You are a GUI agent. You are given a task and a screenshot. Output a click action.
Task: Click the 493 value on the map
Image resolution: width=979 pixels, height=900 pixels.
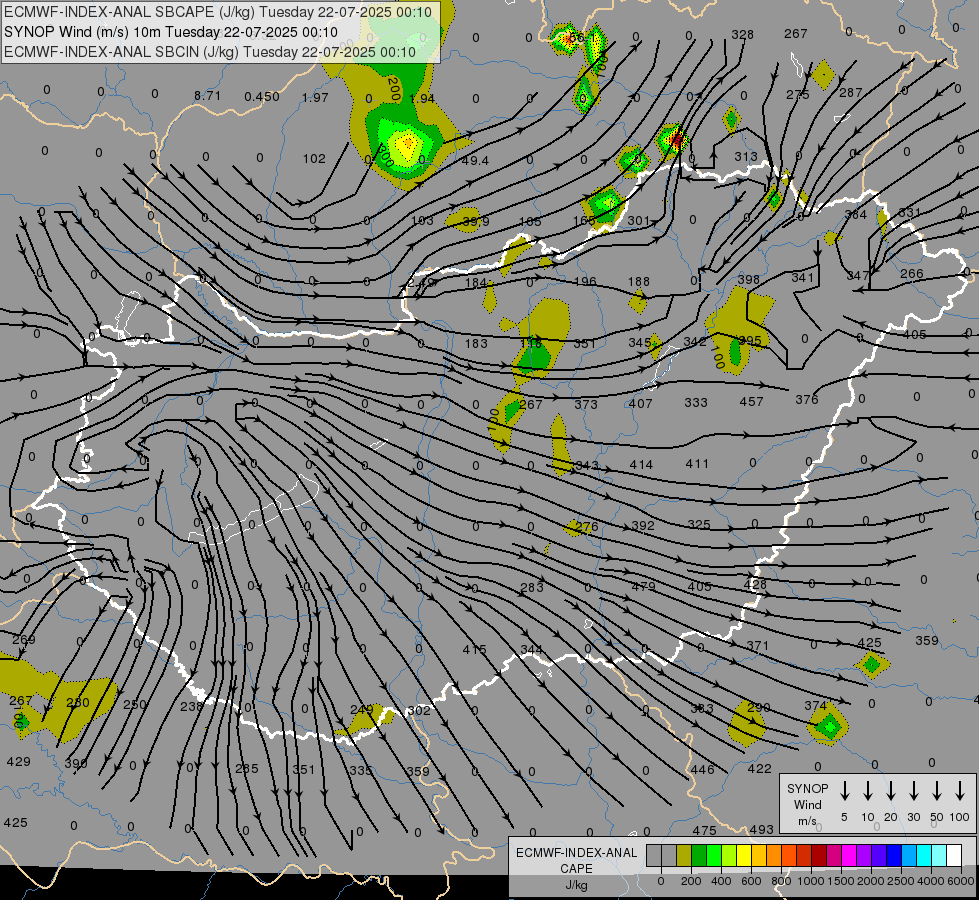pyautogui.click(x=761, y=829)
